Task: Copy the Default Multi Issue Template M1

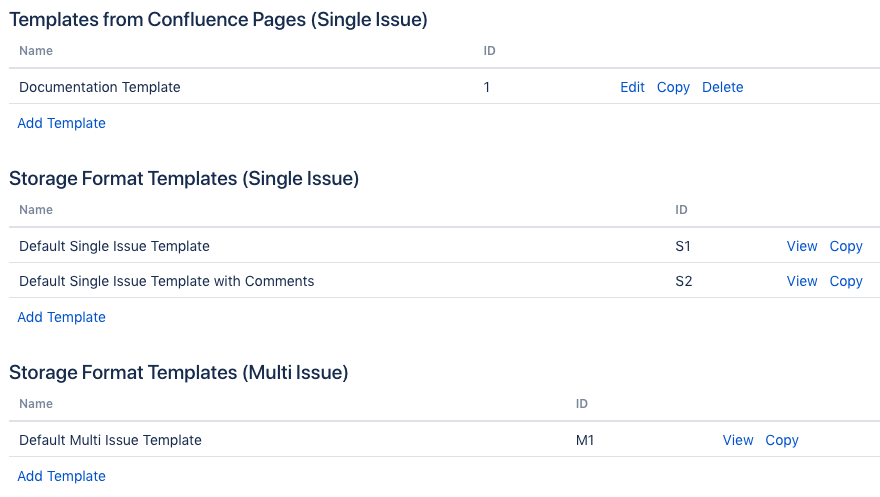Action: tap(782, 441)
